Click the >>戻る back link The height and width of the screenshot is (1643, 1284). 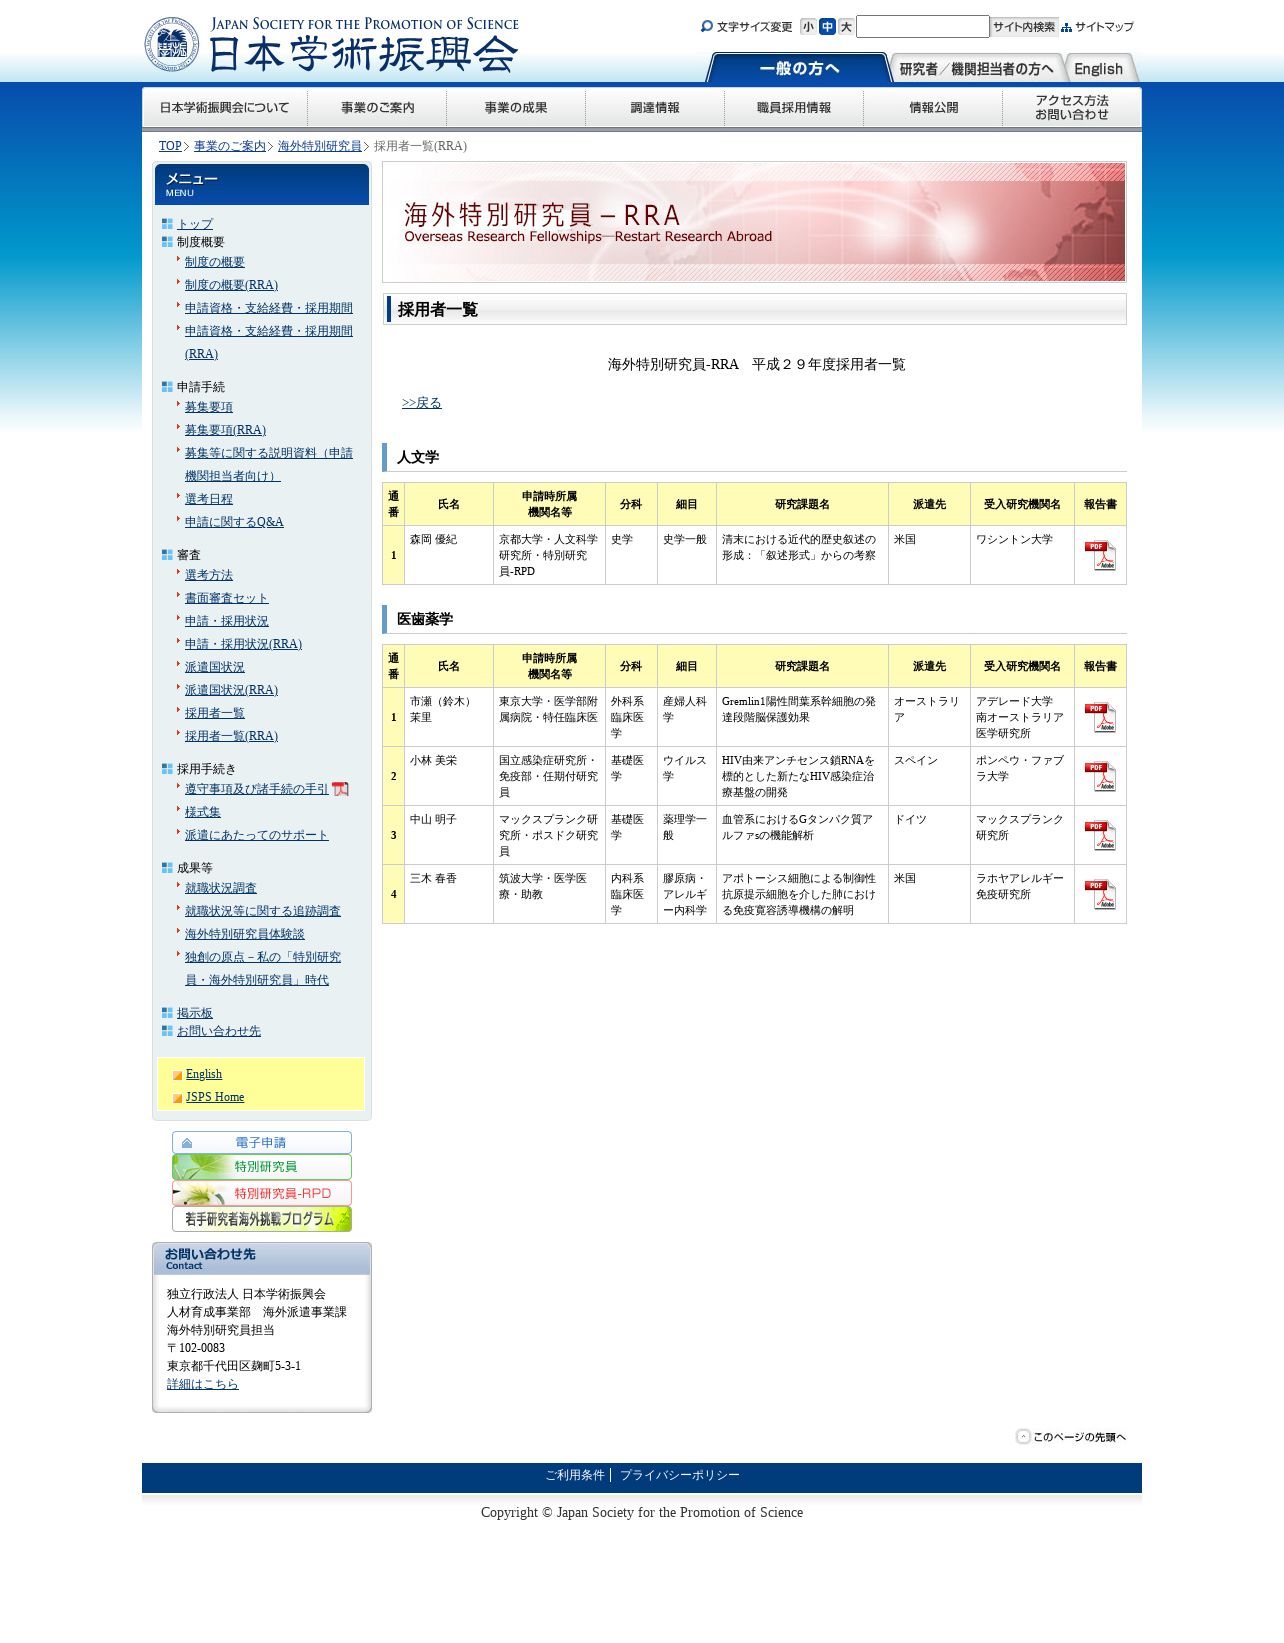click(422, 403)
